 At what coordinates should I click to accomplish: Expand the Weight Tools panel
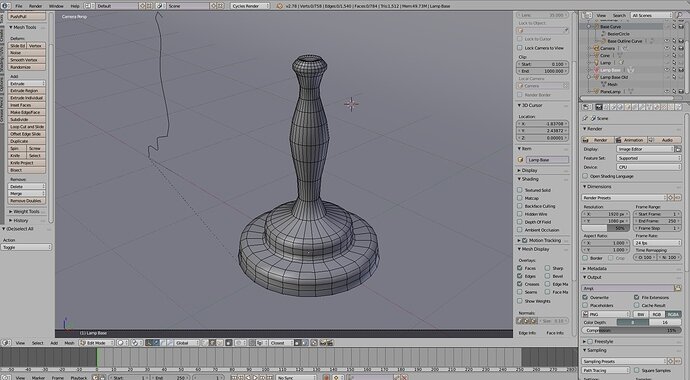[x=26, y=212]
